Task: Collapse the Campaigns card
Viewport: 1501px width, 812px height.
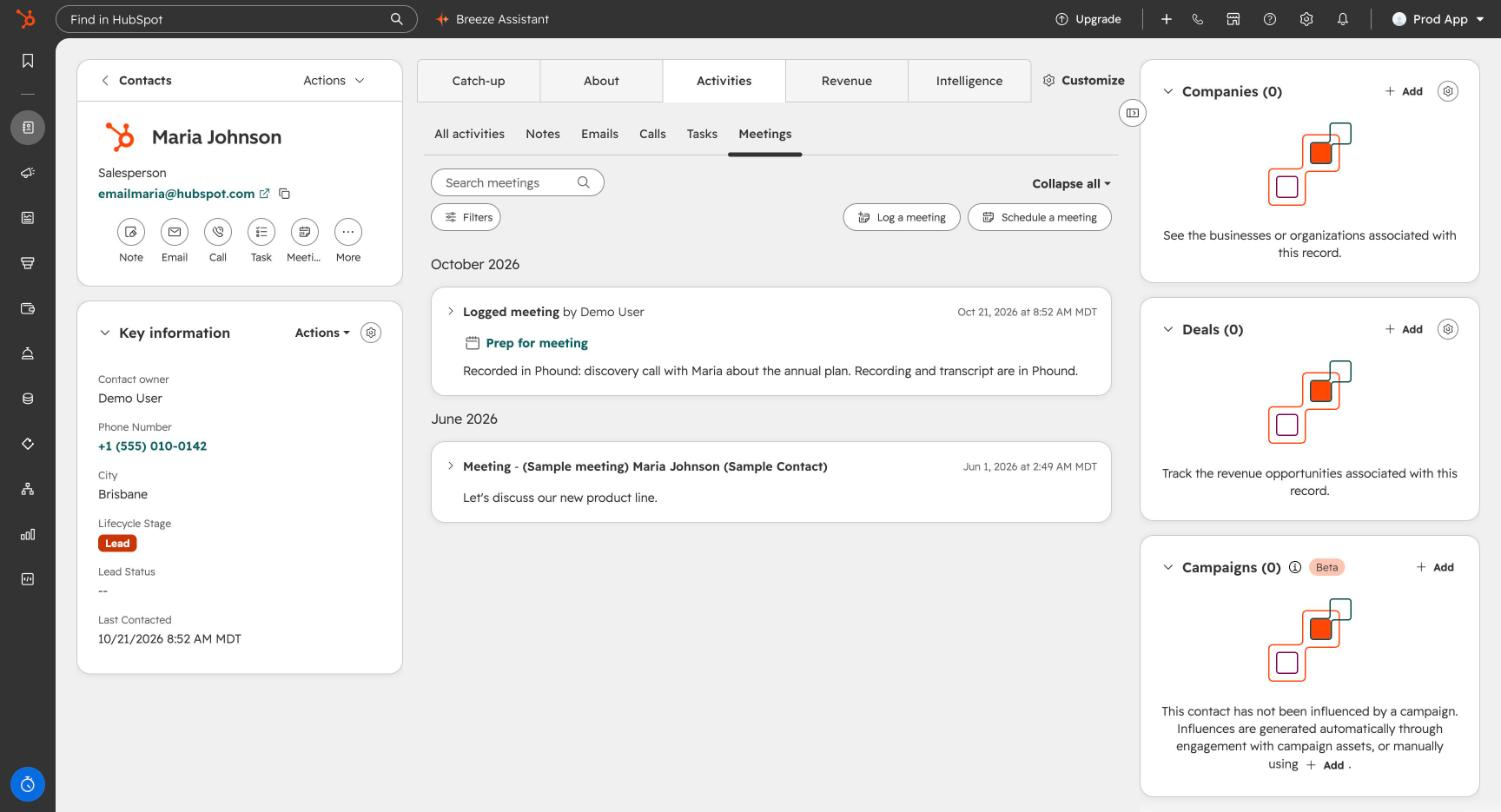Action: (x=1167, y=567)
